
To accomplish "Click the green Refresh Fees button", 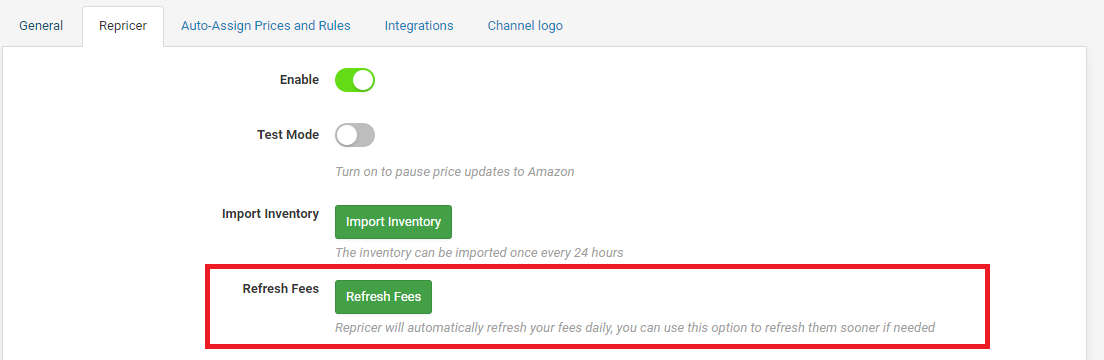I will click(383, 297).
